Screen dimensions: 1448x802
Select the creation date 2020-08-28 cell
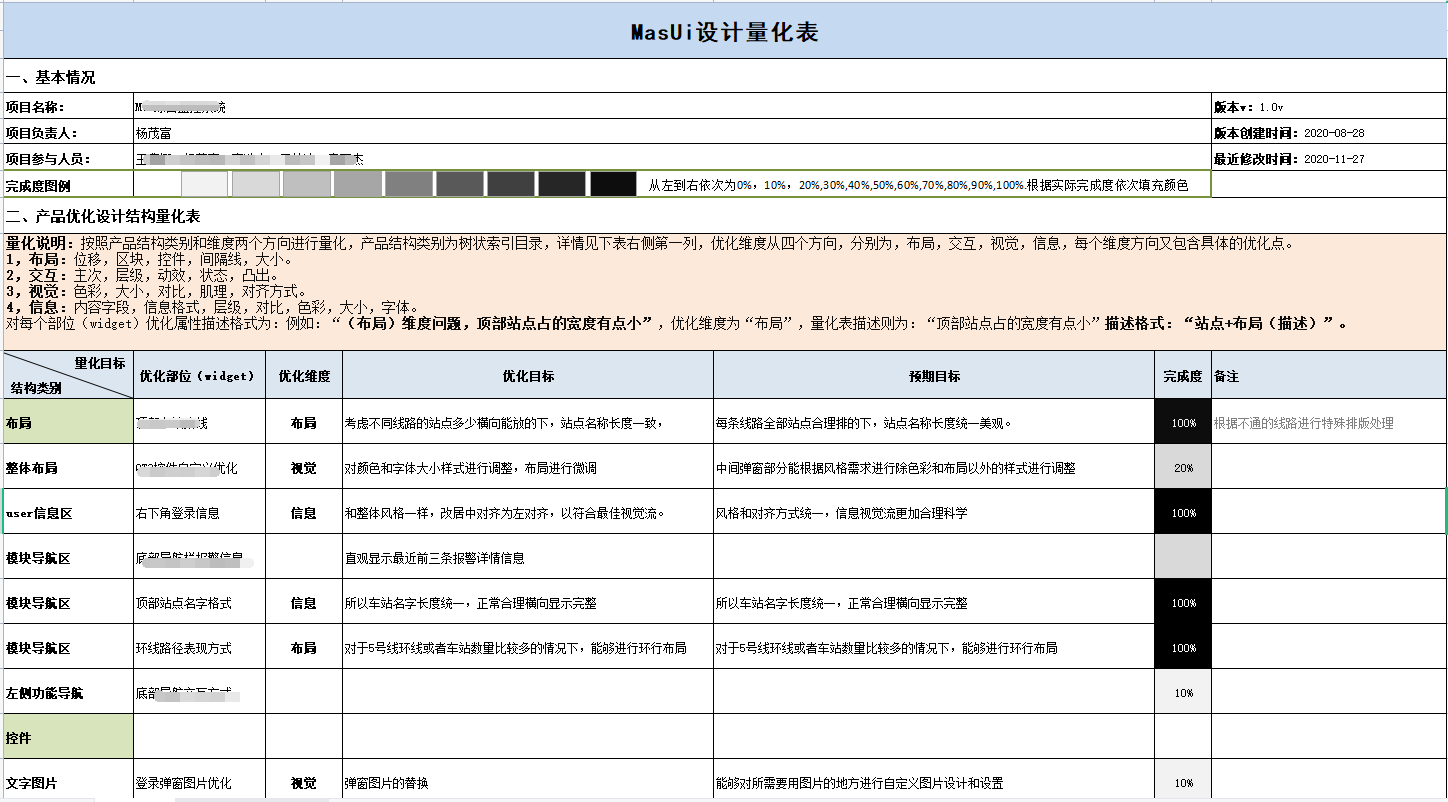(1334, 133)
